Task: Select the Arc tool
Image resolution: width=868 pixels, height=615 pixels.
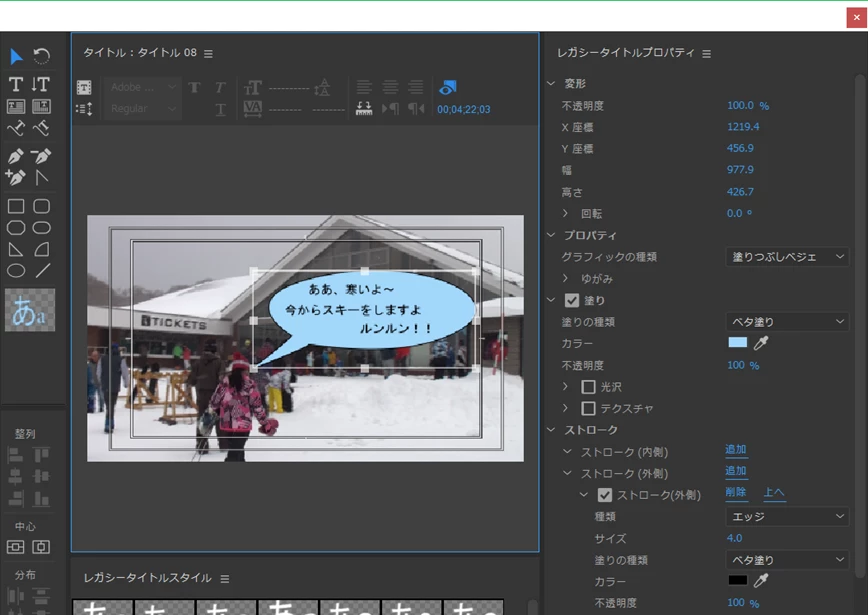Action: tap(42, 250)
